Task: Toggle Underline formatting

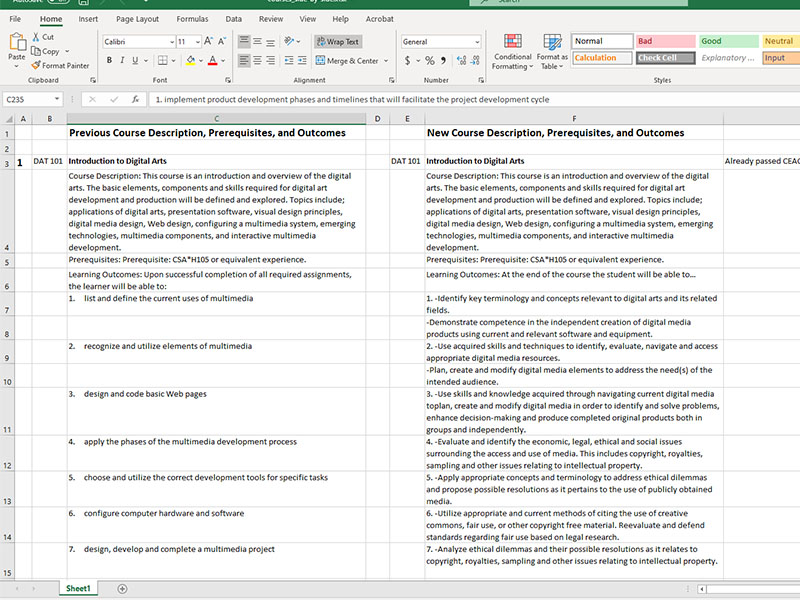Action: pyautogui.click(x=135, y=60)
